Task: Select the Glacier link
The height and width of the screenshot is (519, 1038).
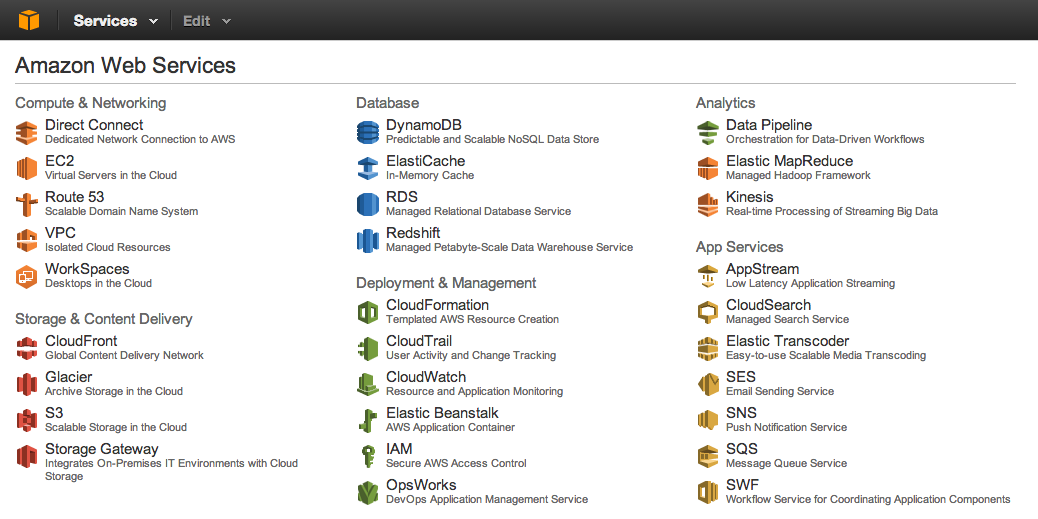Action: (69, 377)
